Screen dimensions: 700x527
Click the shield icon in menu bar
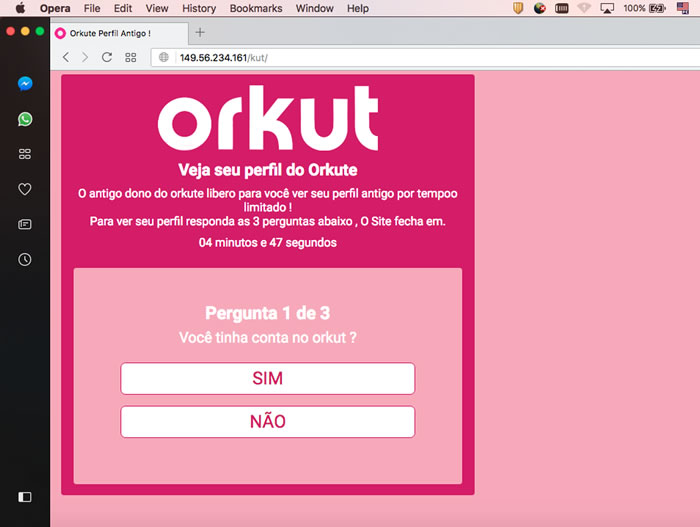pyautogui.click(x=518, y=8)
